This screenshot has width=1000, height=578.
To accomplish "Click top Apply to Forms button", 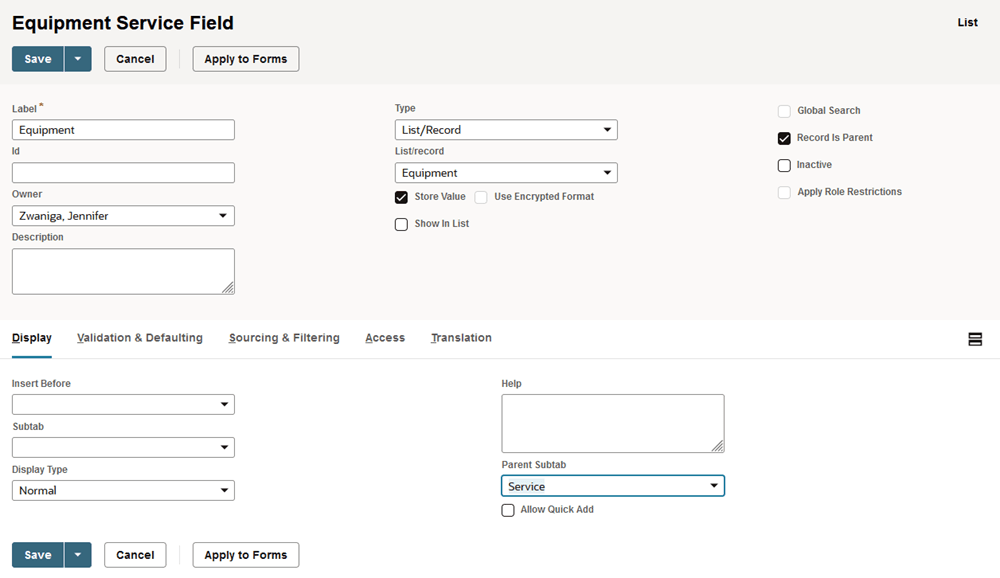I will tap(246, 59).
